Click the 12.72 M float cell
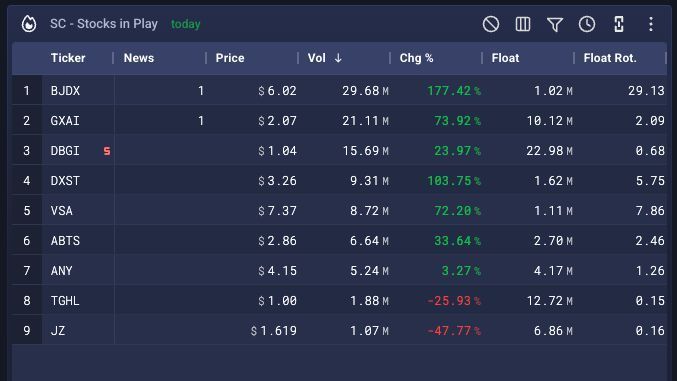The height and width of the screenshot is (381, 677). click(550, 301)
